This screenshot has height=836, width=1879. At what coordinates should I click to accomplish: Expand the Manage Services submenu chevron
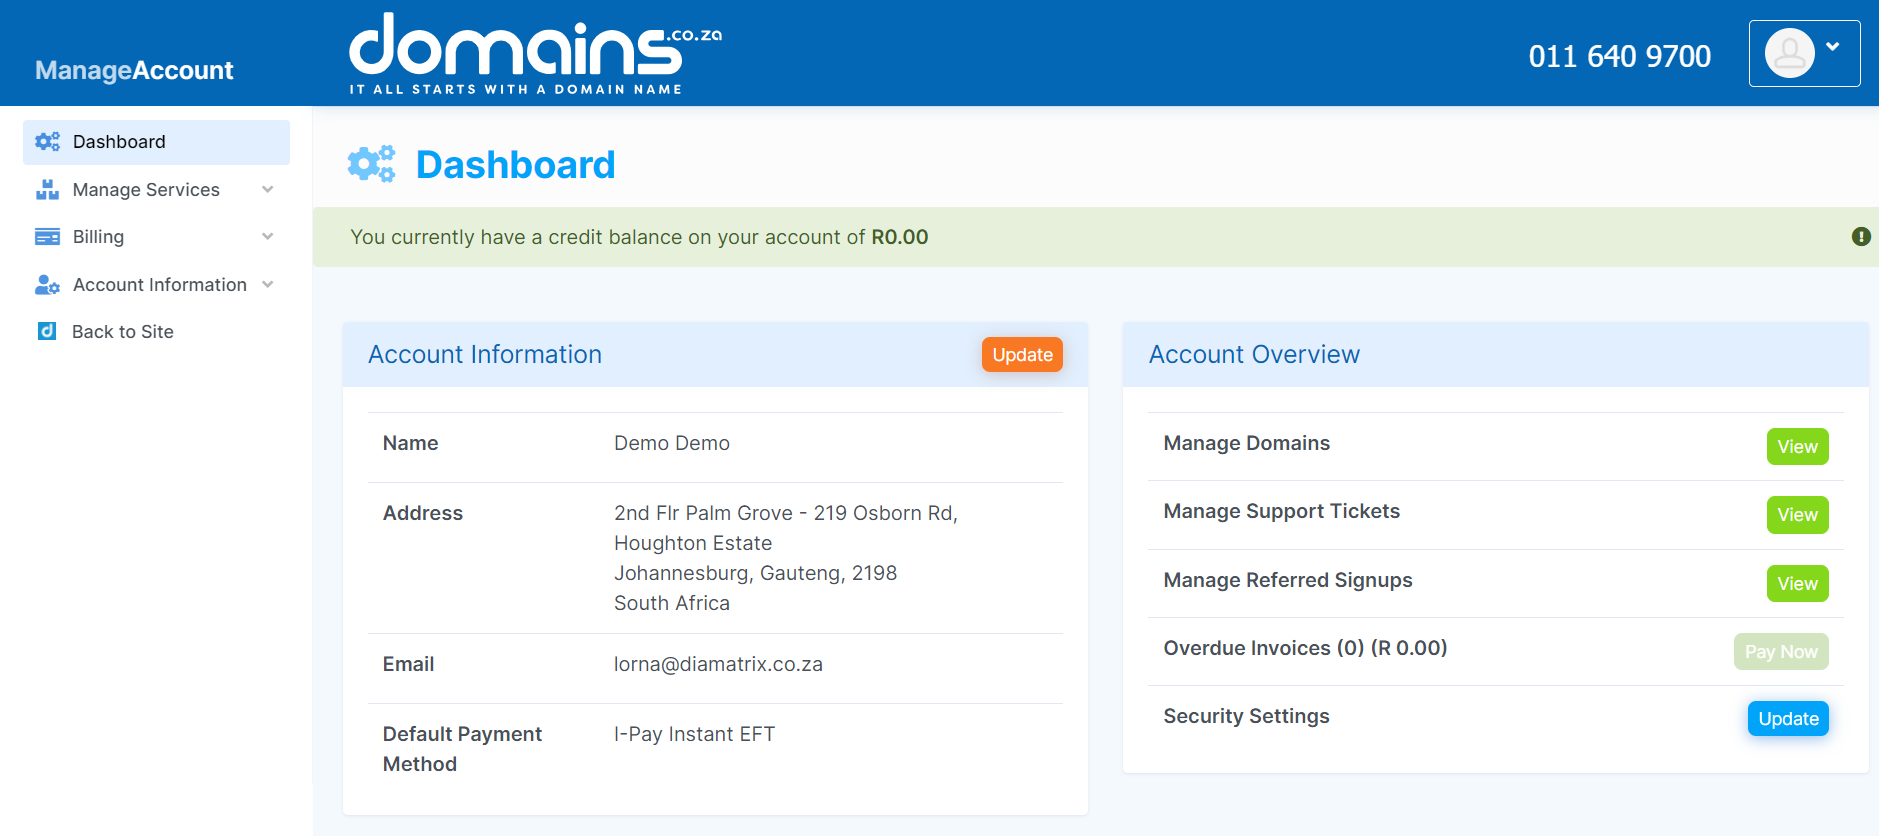[267, 190]
